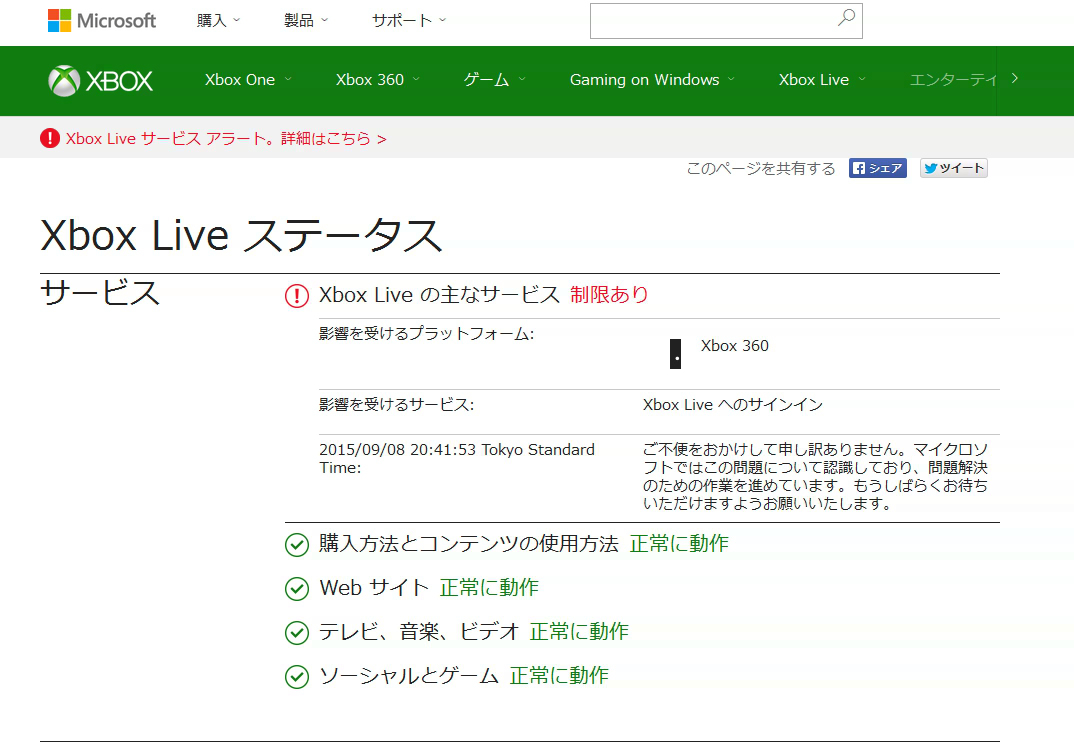Click the Xbox 360 platform label
Viewport: 1074px width, 742px height.
point(734,346)
